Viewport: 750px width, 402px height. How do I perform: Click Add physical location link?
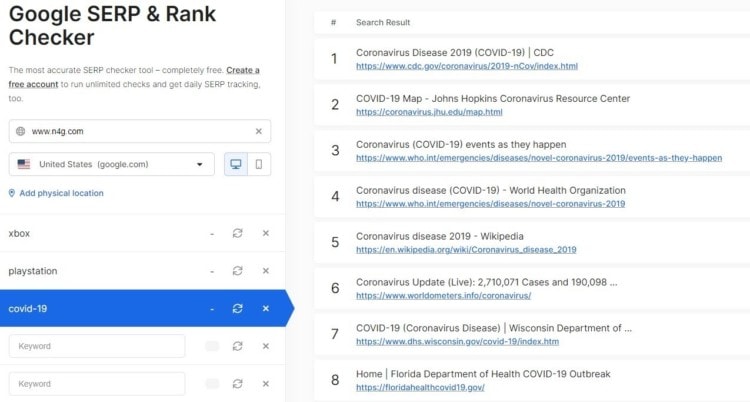click(61, 193)
